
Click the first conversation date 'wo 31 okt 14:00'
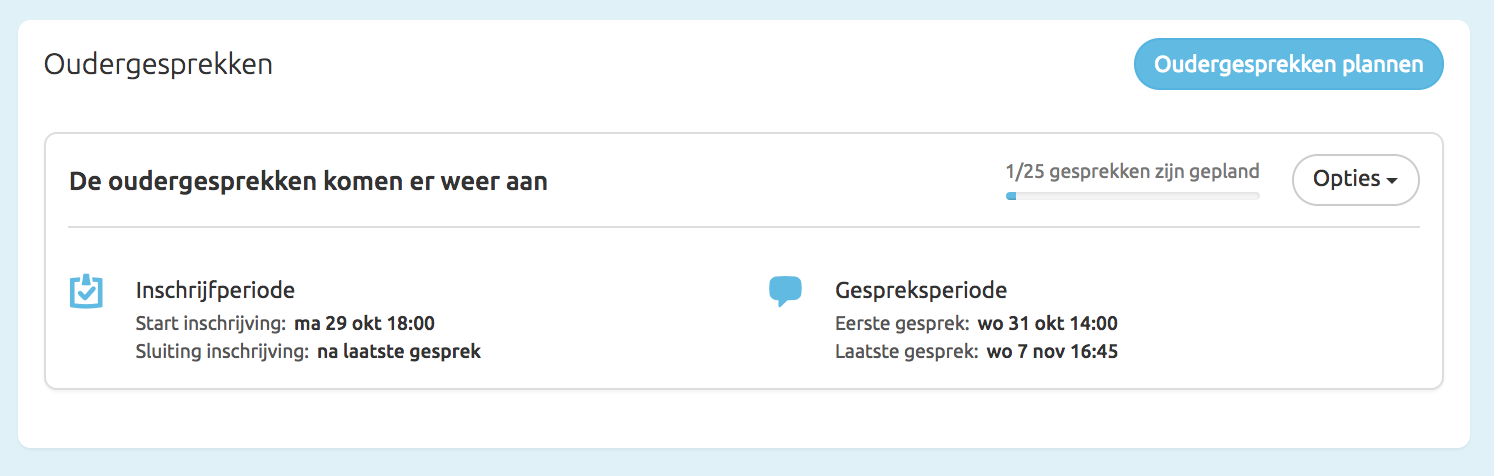(x=1047, y=323)
